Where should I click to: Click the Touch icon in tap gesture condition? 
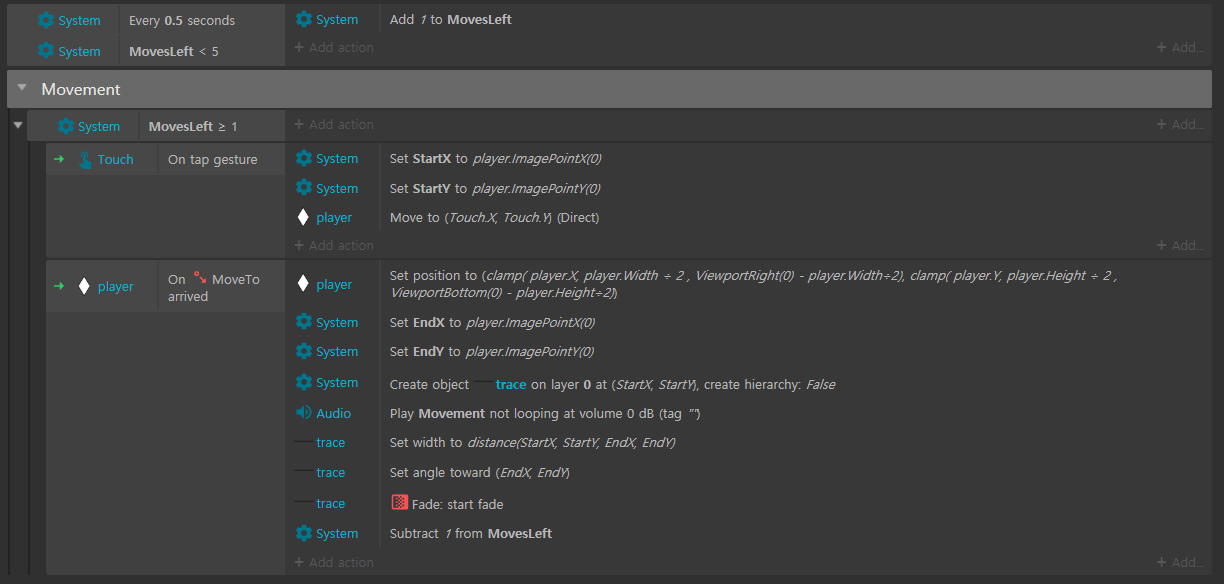tap(85, 160)
